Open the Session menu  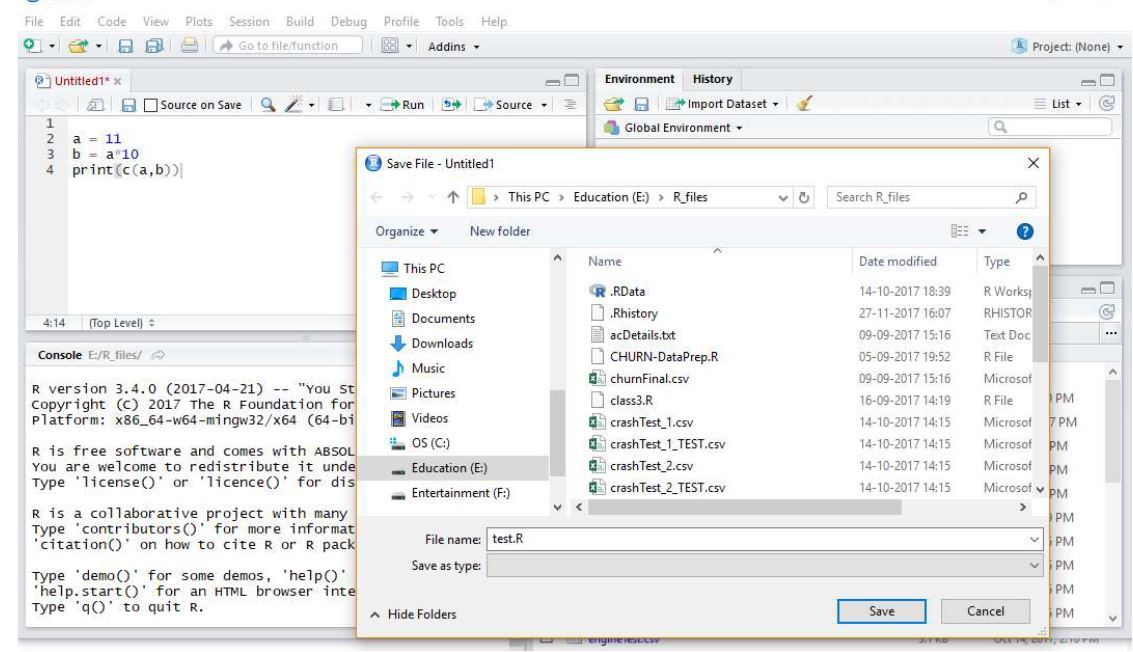pyautogui.click(x=249, y=22)
